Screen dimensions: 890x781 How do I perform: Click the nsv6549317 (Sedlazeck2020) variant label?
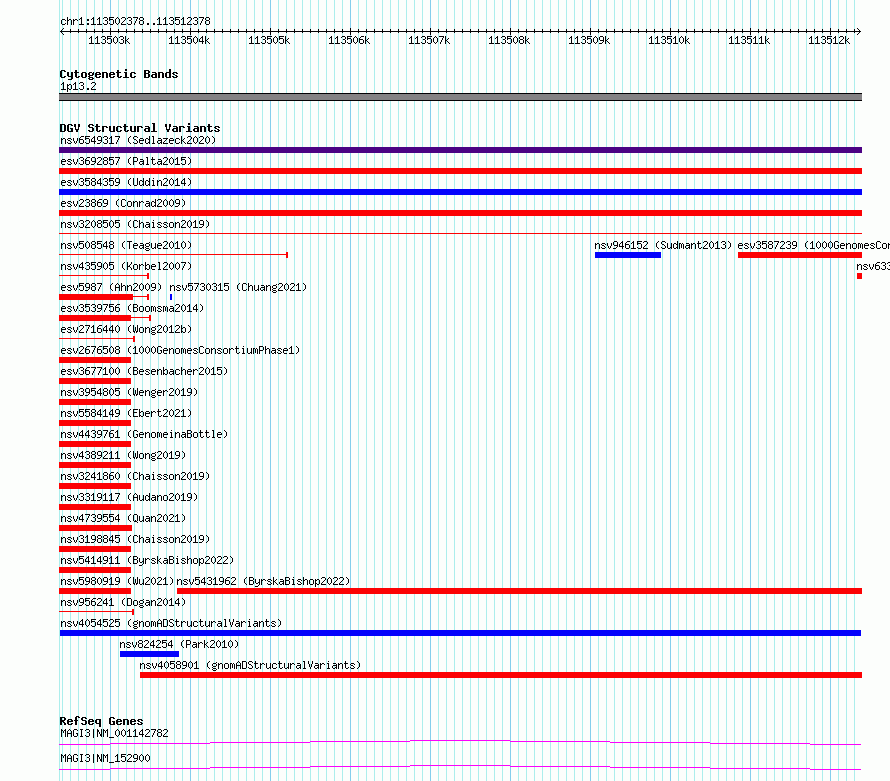pyautogui.click(x=138, y=140)
